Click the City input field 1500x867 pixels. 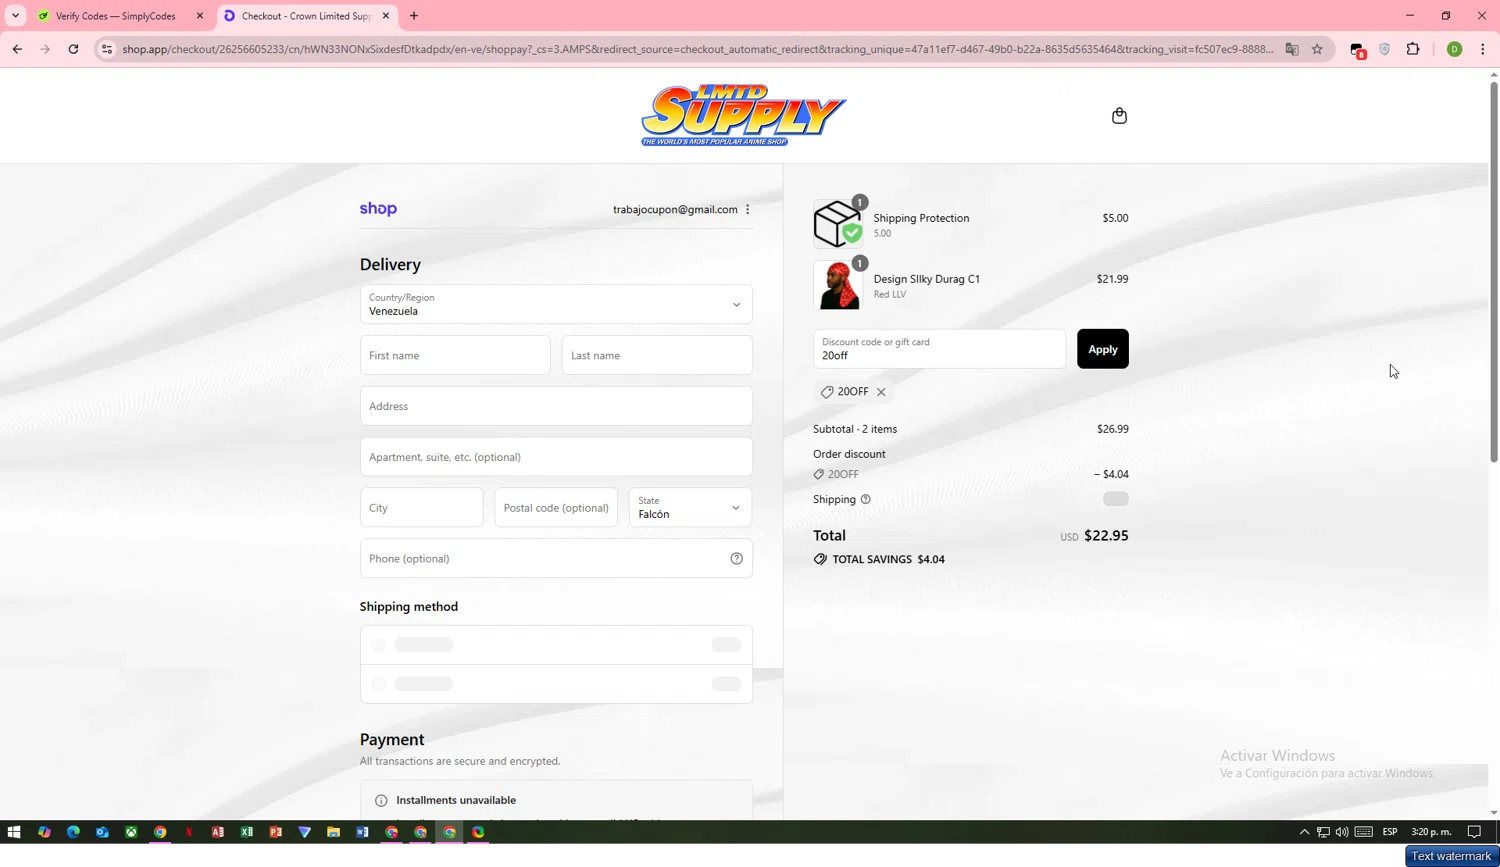(421, 508)
